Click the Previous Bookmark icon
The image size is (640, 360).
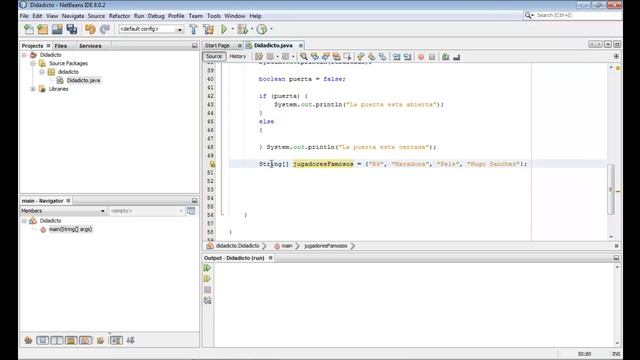[x=361, y=57]
